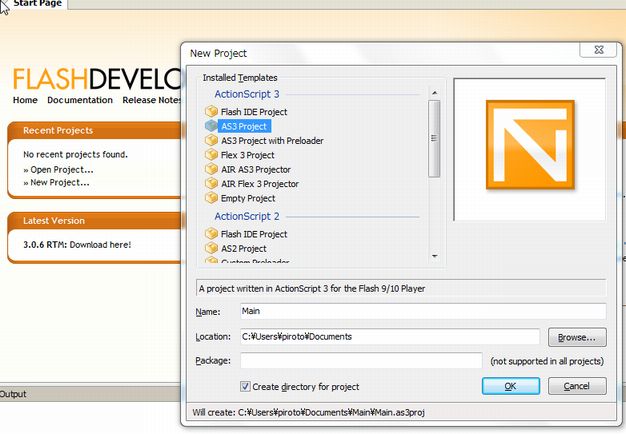Click the ActionScript 3 group header

247,94
